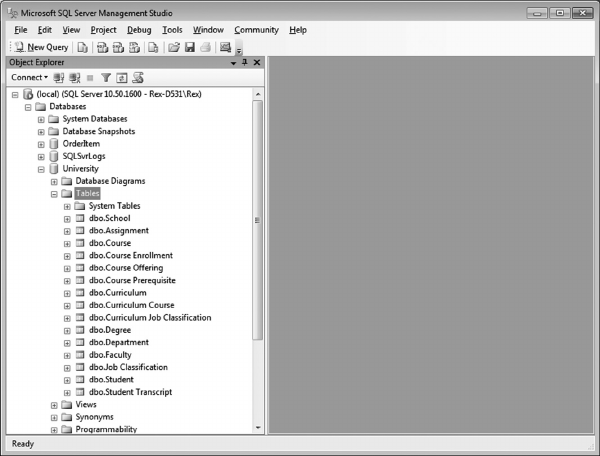Expand the Views folder
The image size is (600, 456).
point(54,405)
